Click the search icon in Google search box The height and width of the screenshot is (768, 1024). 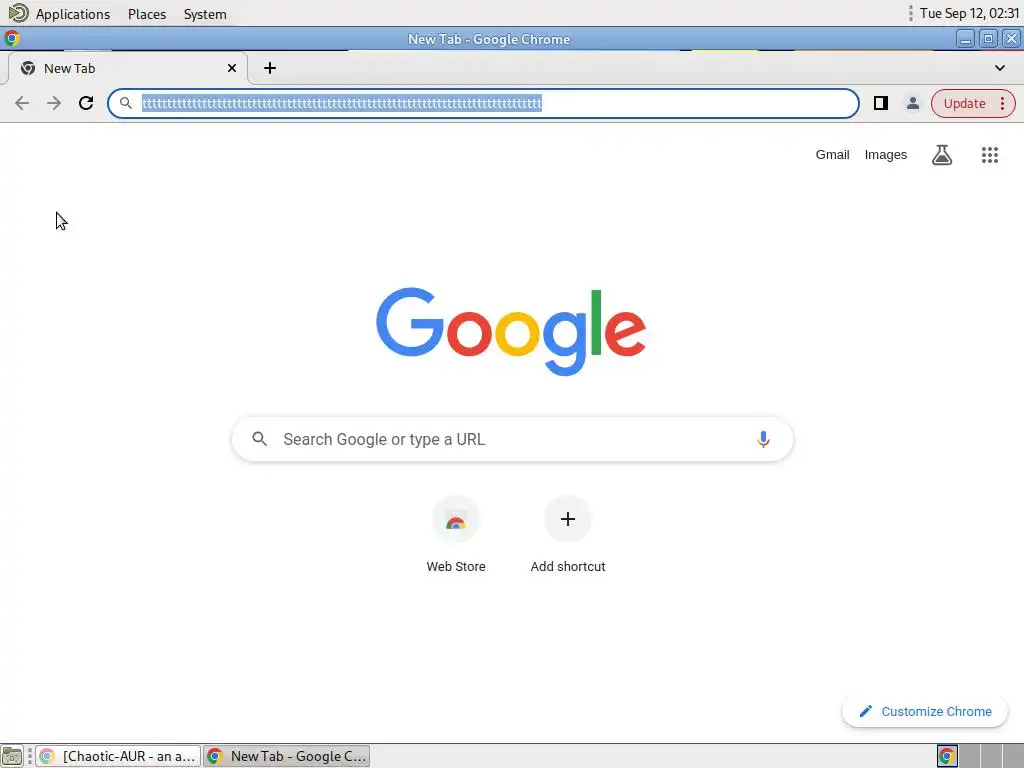pyautogui.click(x=259, y=440)
